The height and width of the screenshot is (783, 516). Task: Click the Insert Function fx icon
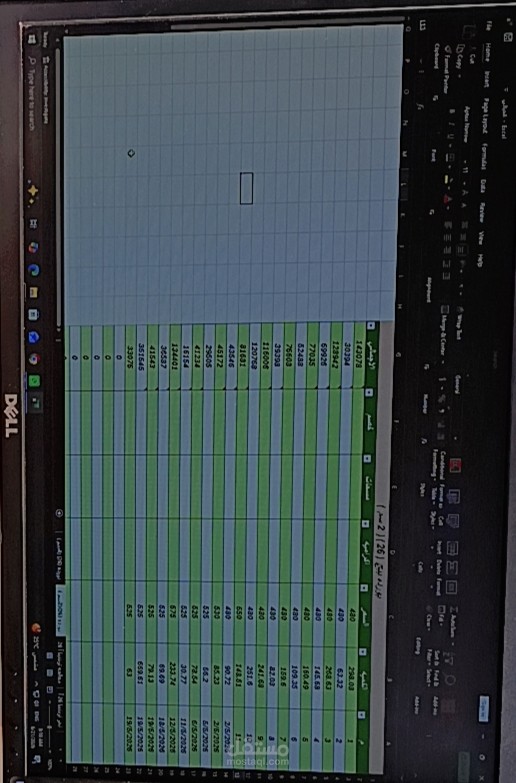[x=419, y=106]
